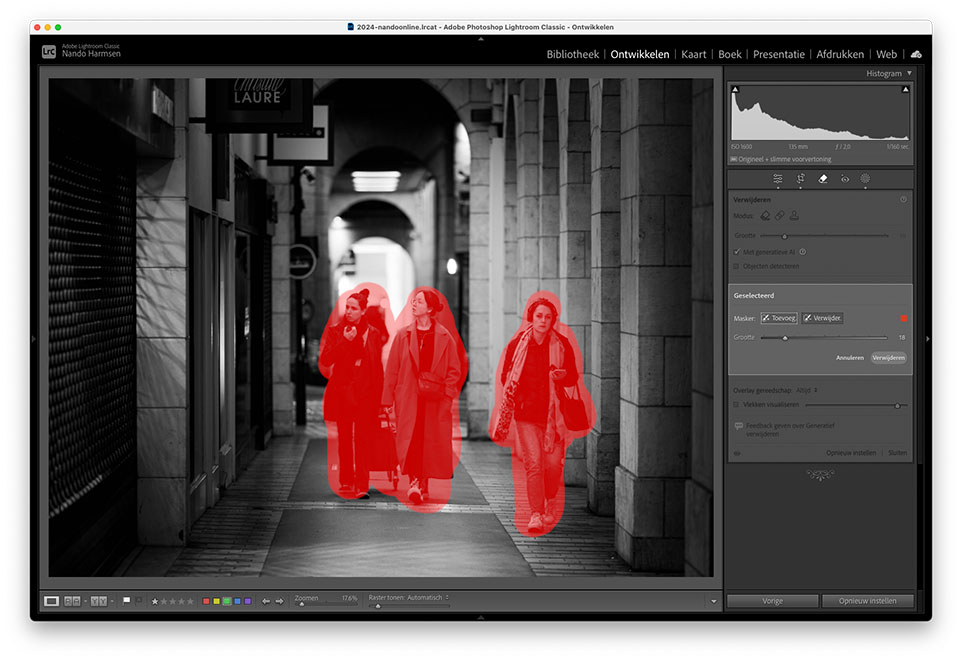Apply the green color label
The width and height of the screenshot is (960, 660).
227,601
